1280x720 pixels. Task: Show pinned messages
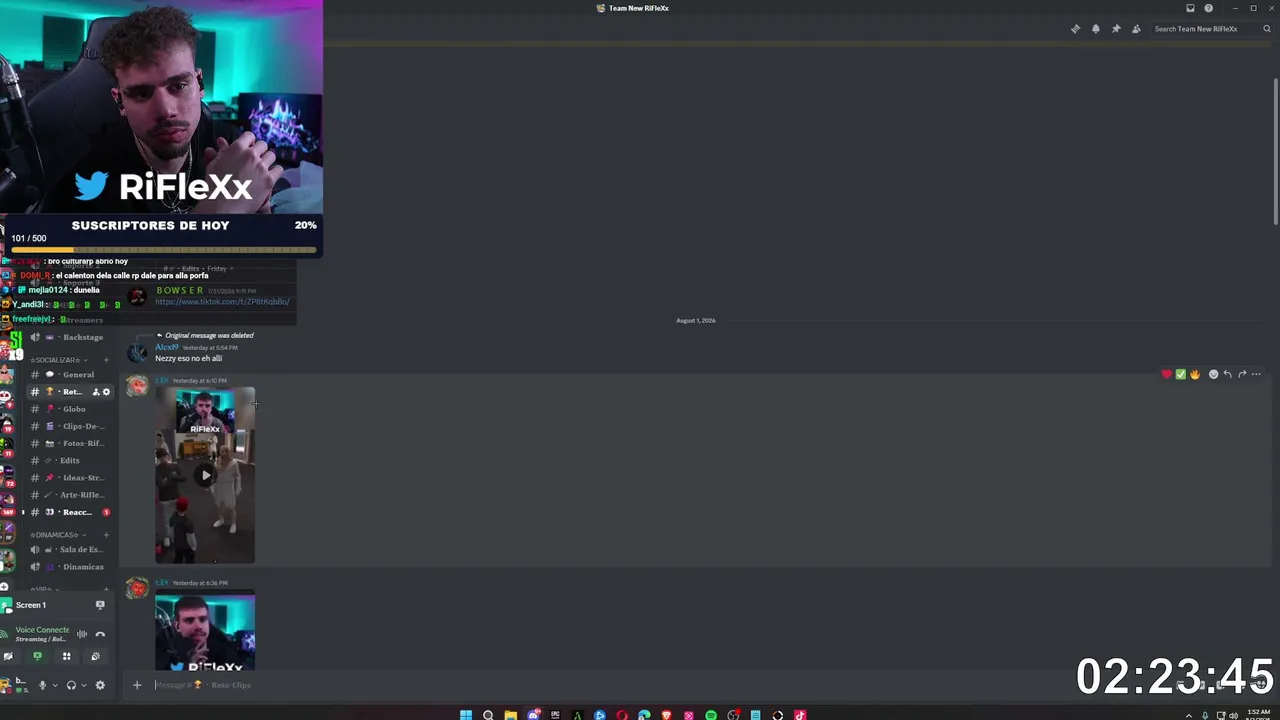pyautogui.click(x=1116, y=29)
